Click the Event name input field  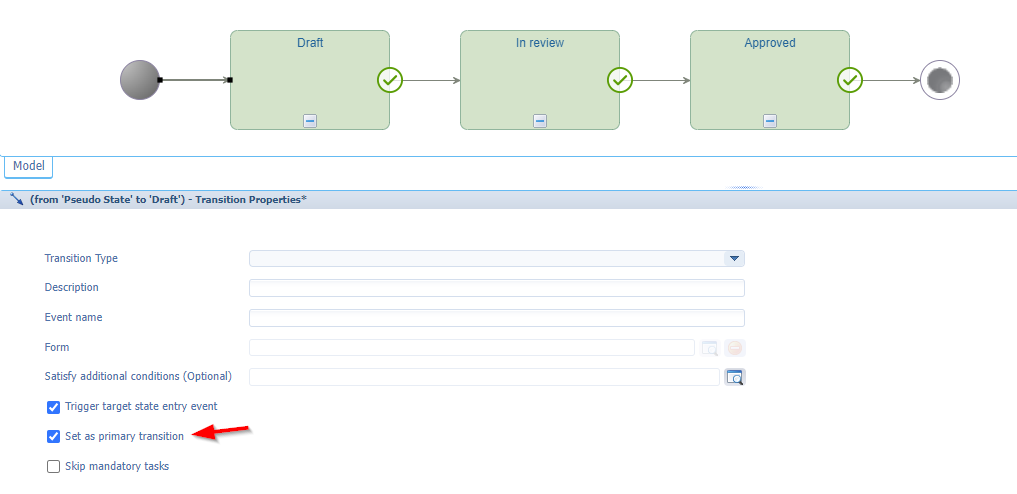pyautogui.click(x=496, y=319)
